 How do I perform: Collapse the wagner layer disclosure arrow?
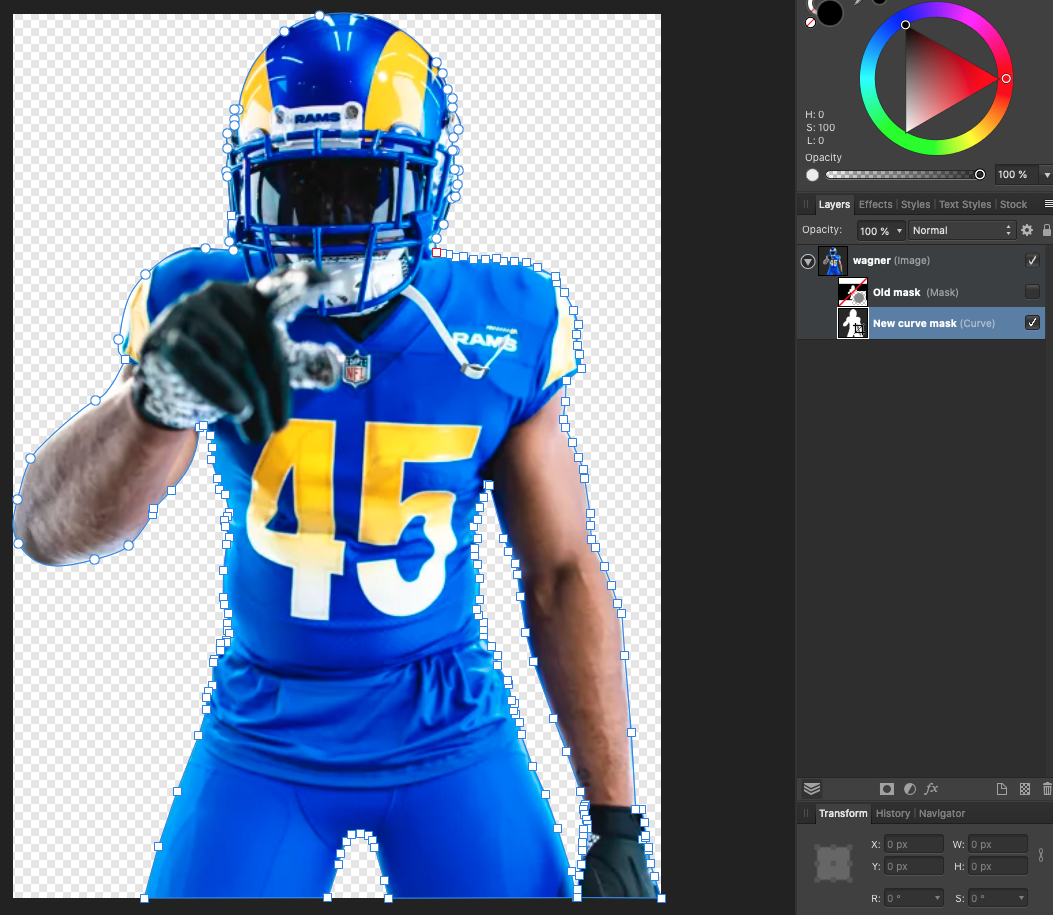point(808,261)
